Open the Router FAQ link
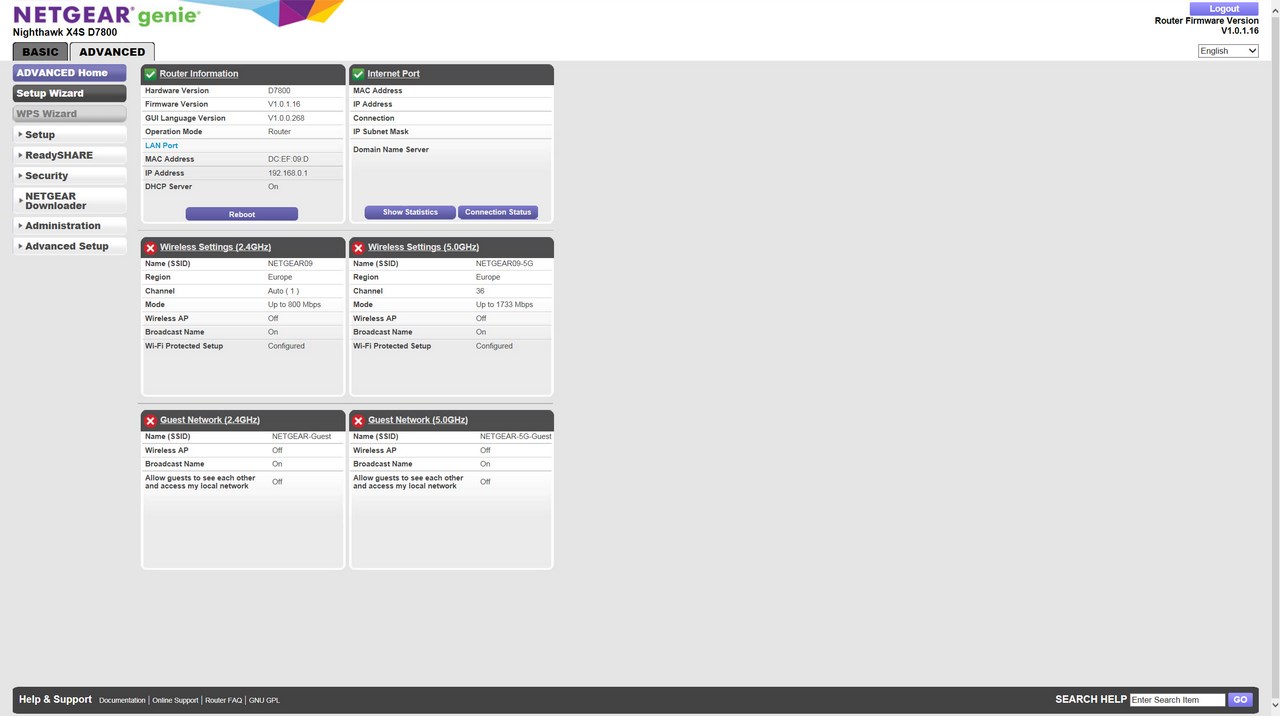Screen dimensions: 1280x716 [223, 701]
